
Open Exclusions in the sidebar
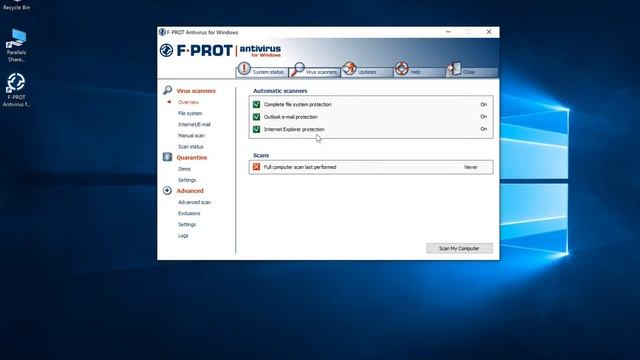tap(189, 213)
